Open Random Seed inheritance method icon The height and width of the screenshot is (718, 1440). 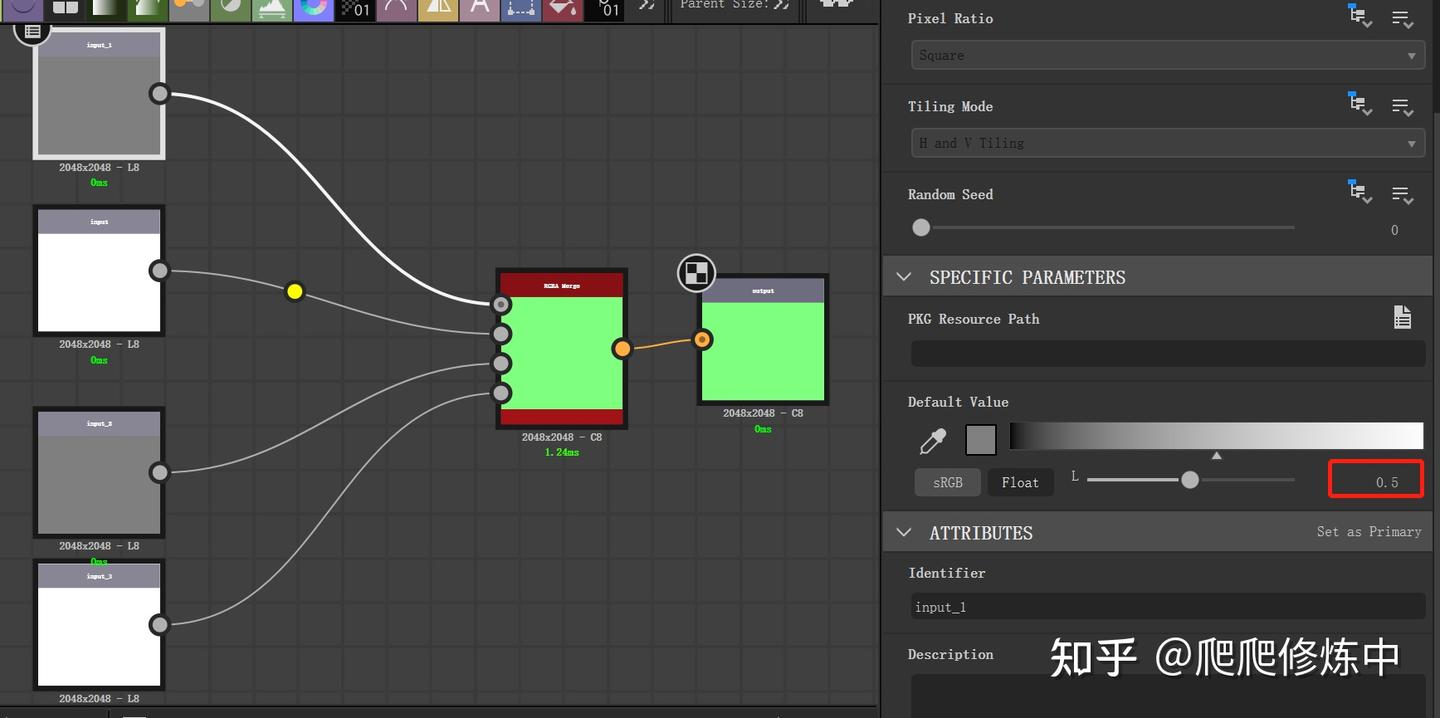pyautogui.click(x=1360, y=192)
